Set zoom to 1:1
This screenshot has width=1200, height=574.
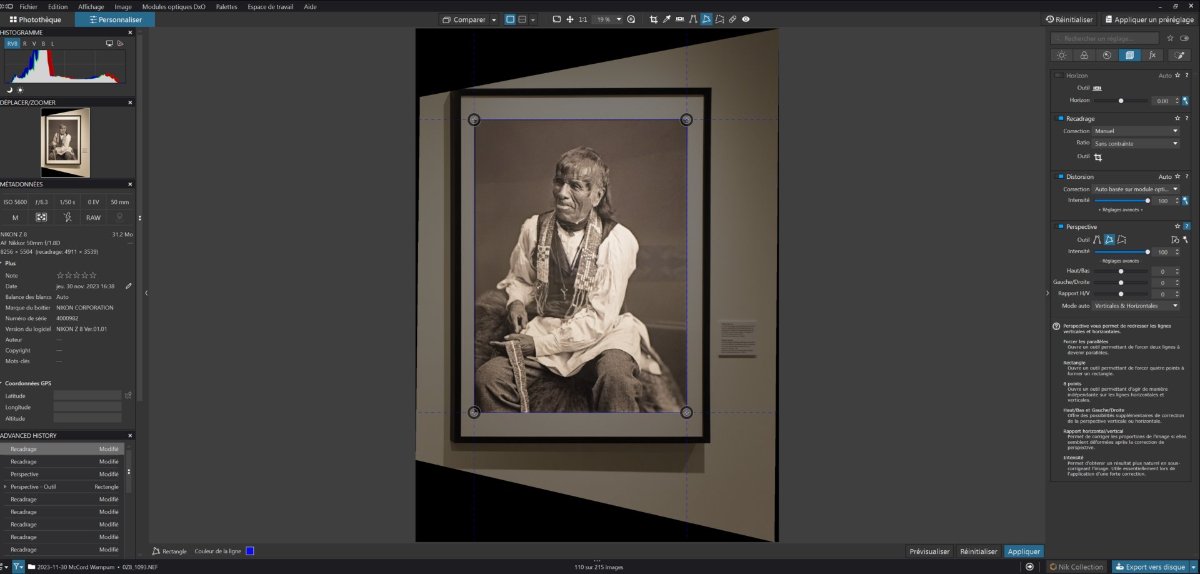[583, 19]
